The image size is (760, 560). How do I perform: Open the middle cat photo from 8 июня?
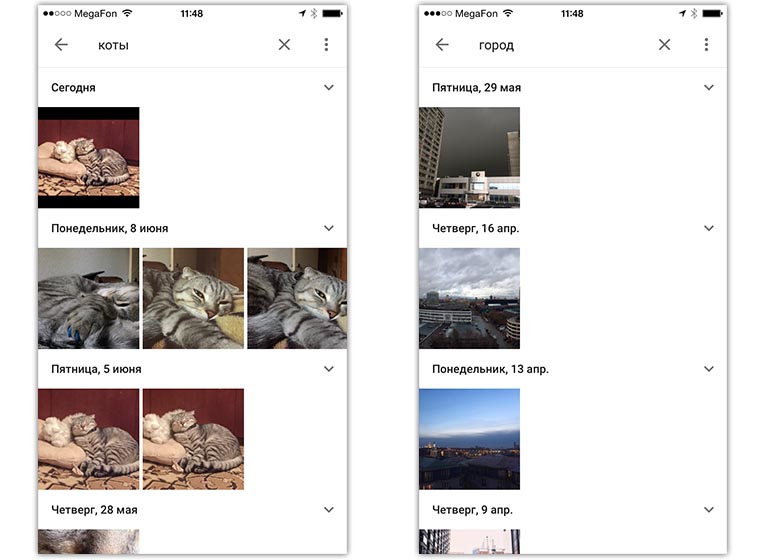tap(193, 298)
